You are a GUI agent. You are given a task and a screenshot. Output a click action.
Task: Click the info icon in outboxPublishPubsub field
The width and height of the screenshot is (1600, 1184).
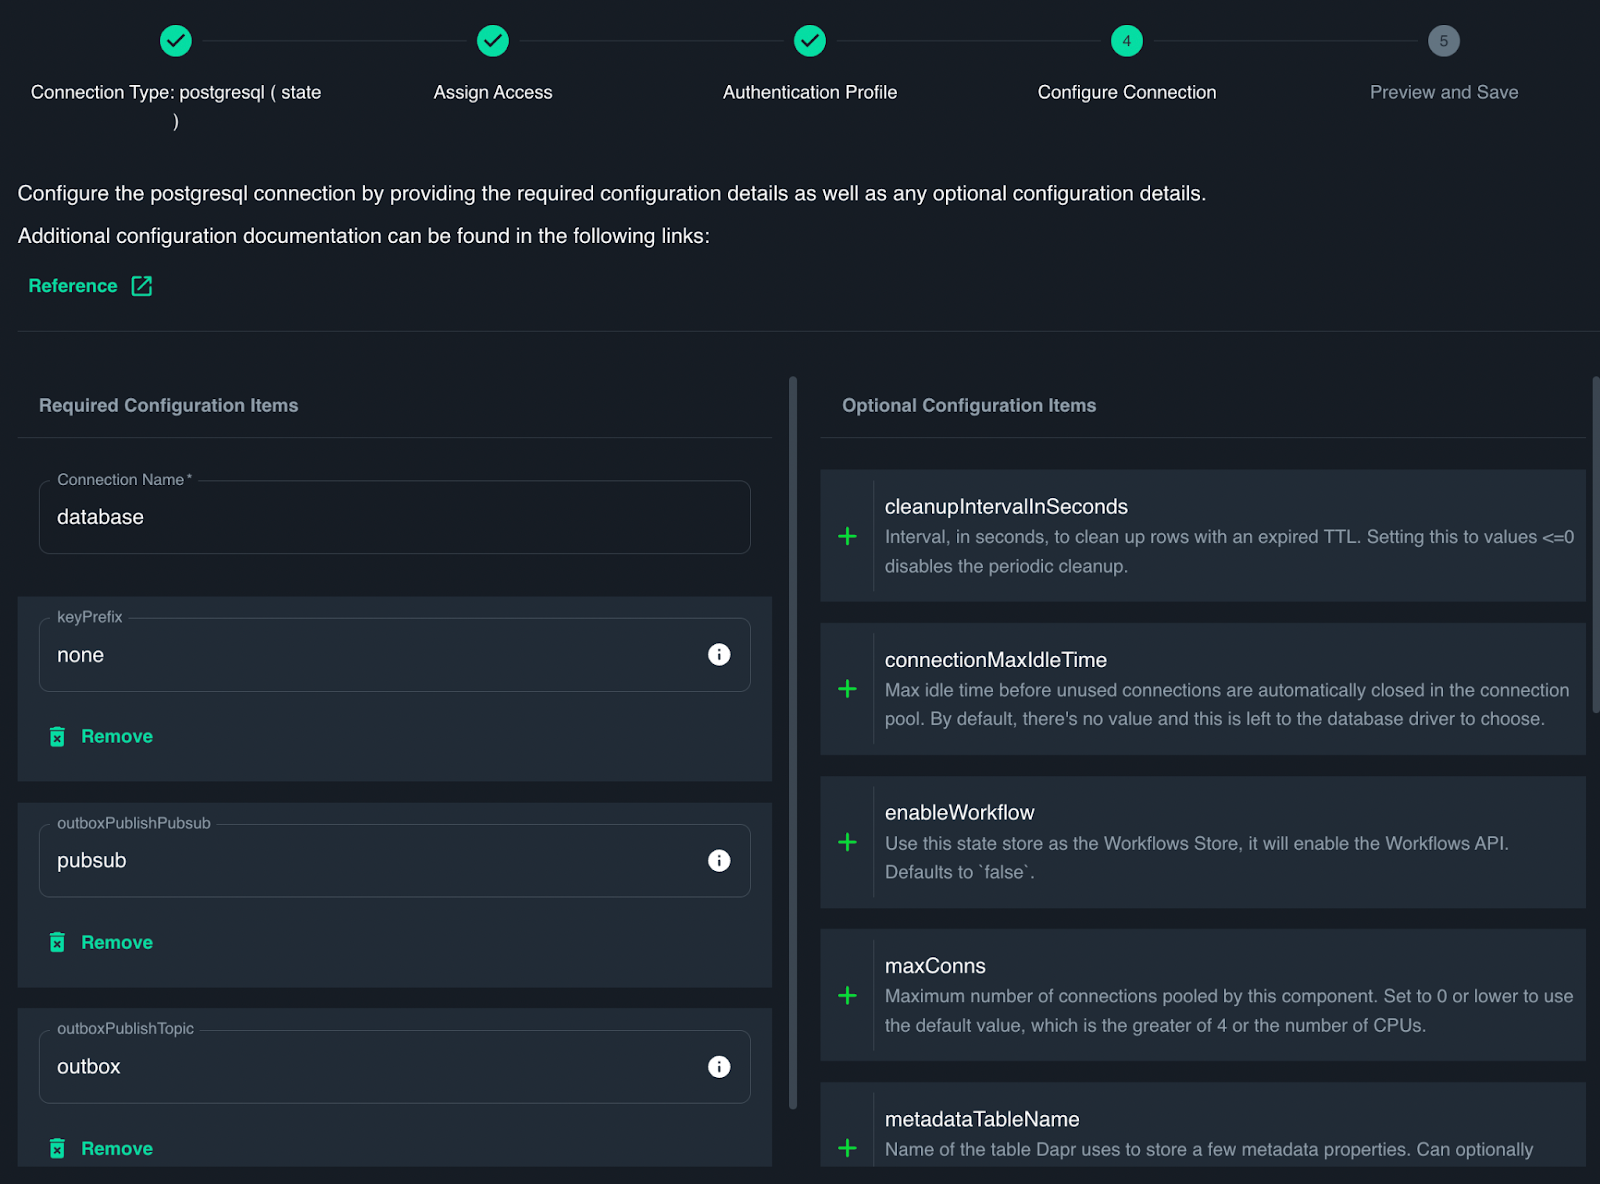coord(719,861)
